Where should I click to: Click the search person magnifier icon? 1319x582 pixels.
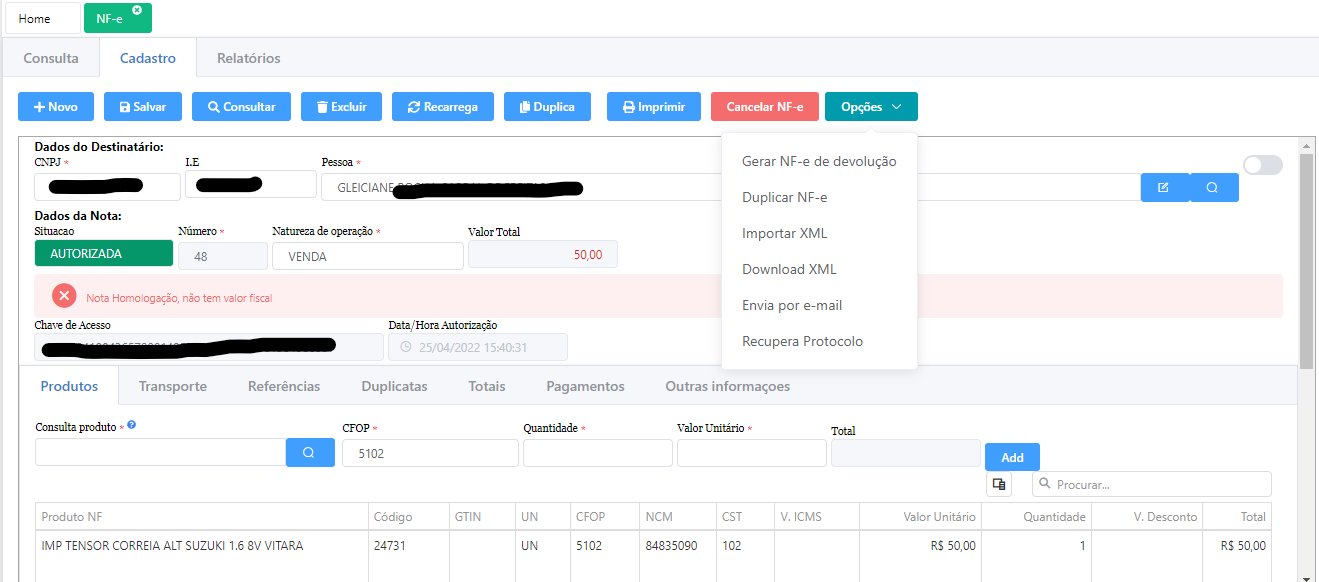pos(1213,187)
